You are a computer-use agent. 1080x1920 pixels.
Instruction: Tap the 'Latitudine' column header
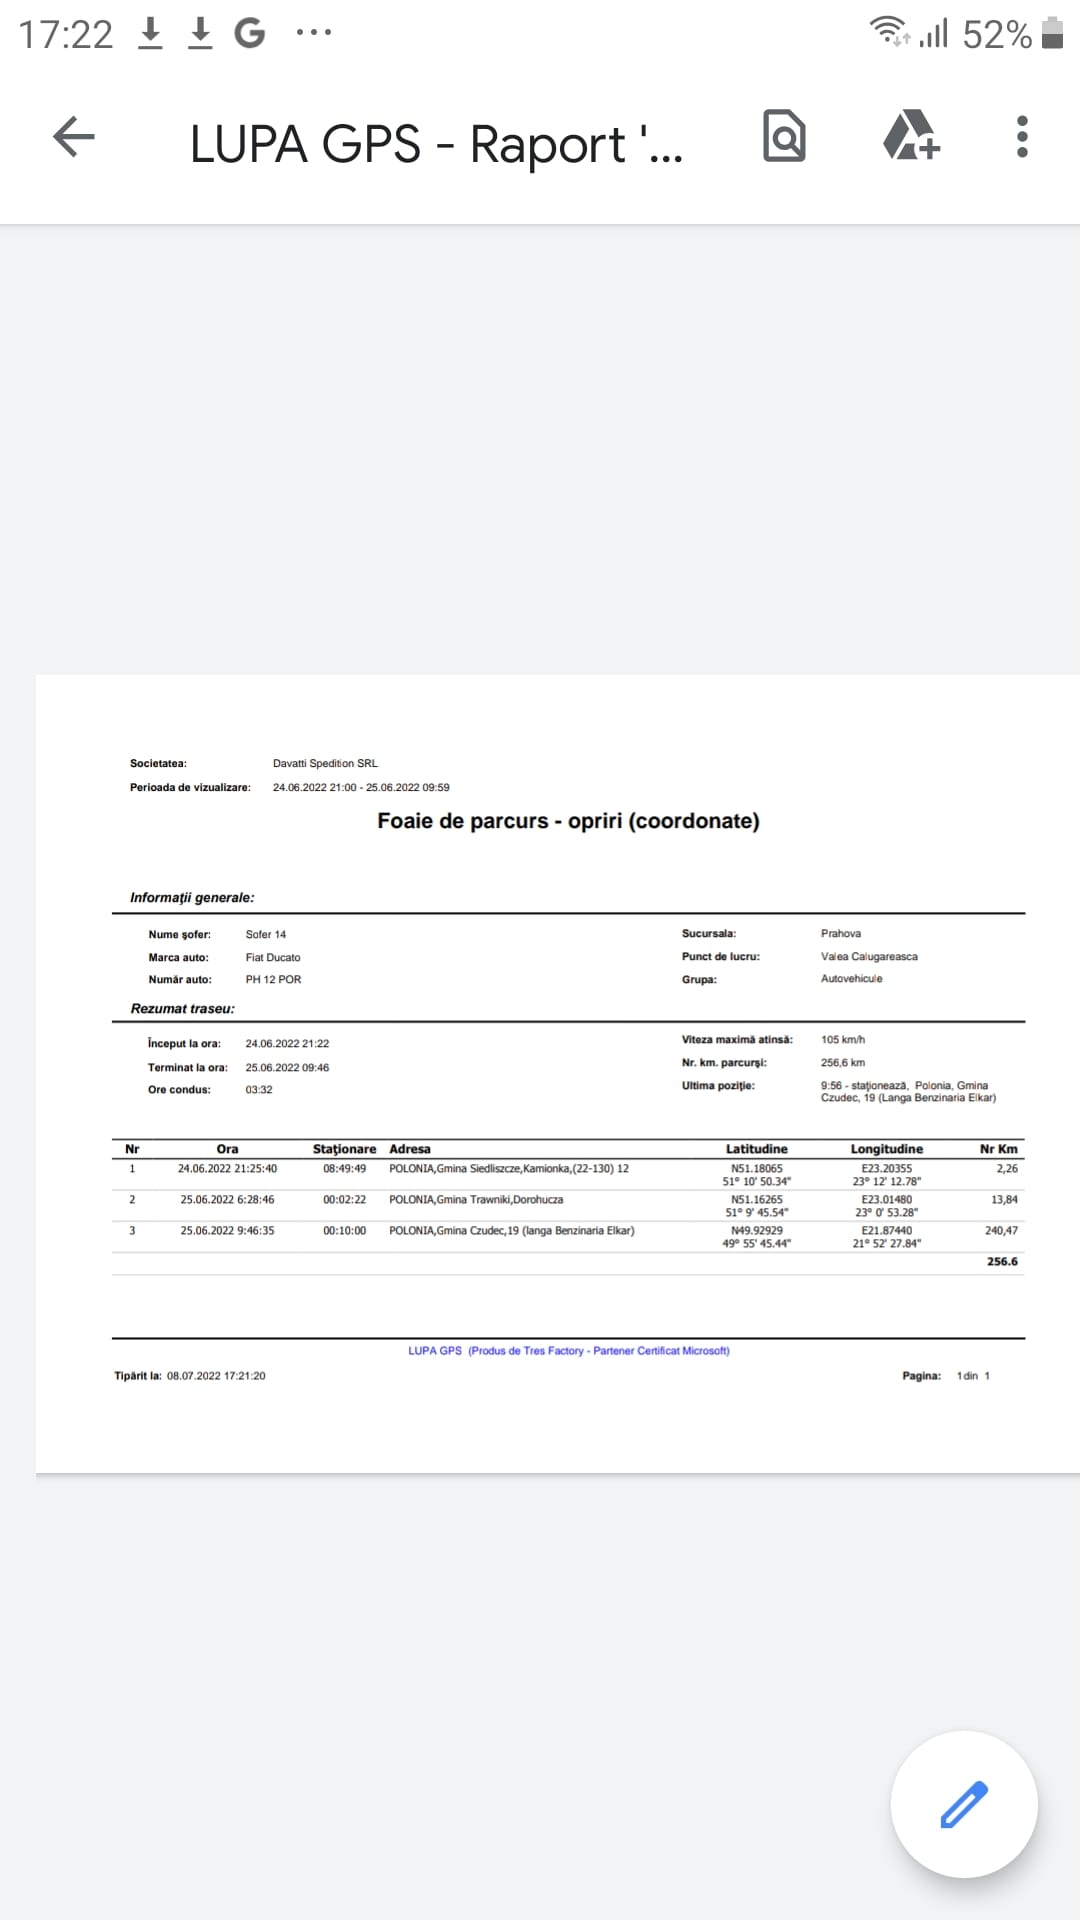(x=757, y=1149)
